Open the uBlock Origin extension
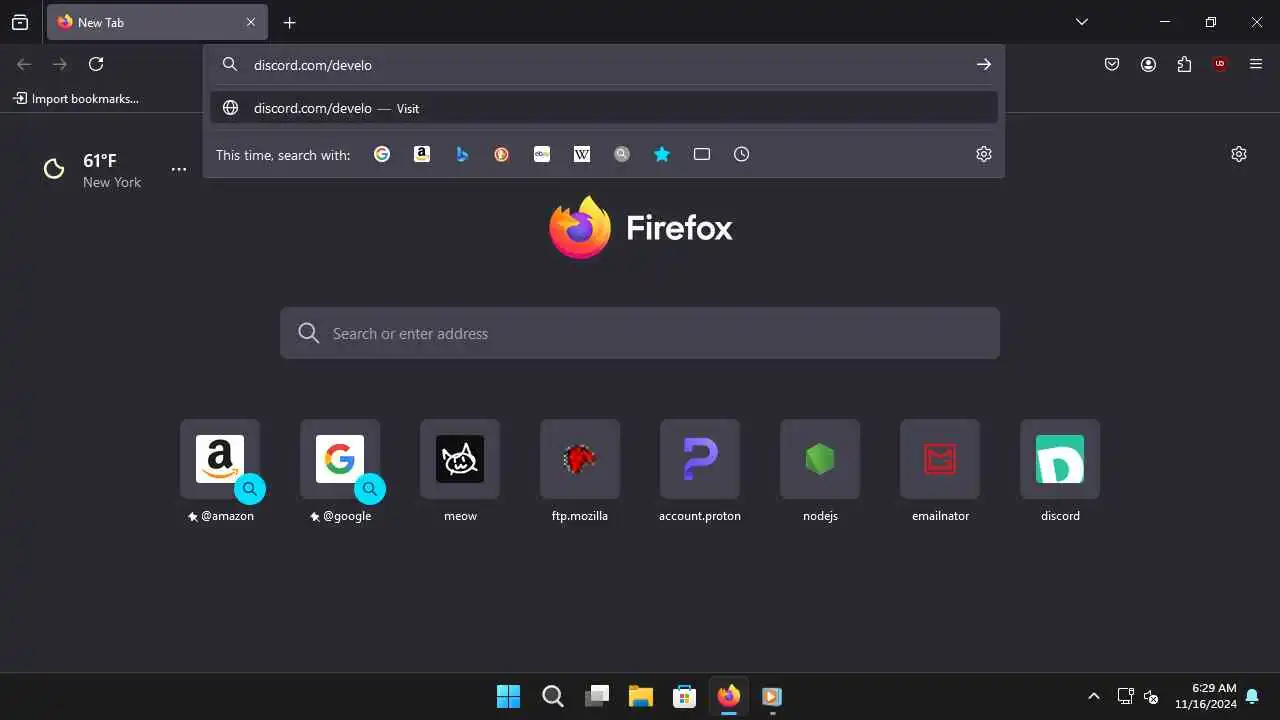This screenshot has width=1280, height=720. click(1220, 64)
